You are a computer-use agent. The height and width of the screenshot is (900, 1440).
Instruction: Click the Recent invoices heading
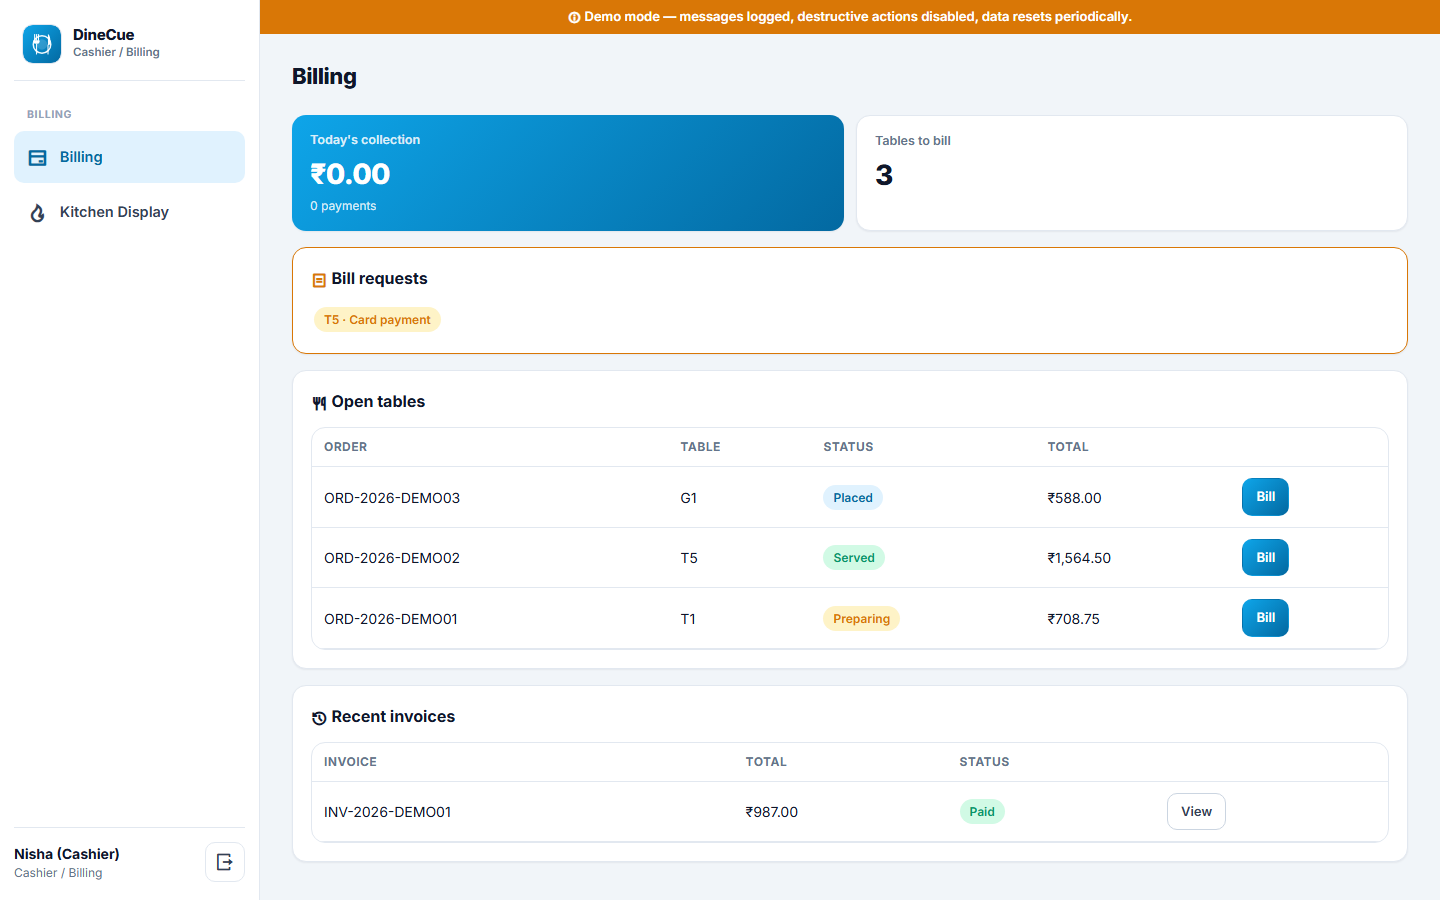tap(393, 717)
